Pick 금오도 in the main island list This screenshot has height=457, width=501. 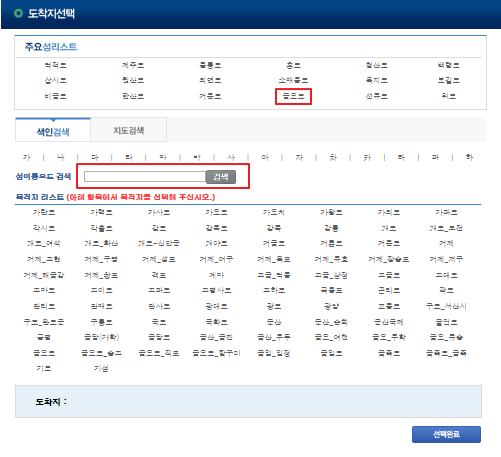click(x=293, y=96)
